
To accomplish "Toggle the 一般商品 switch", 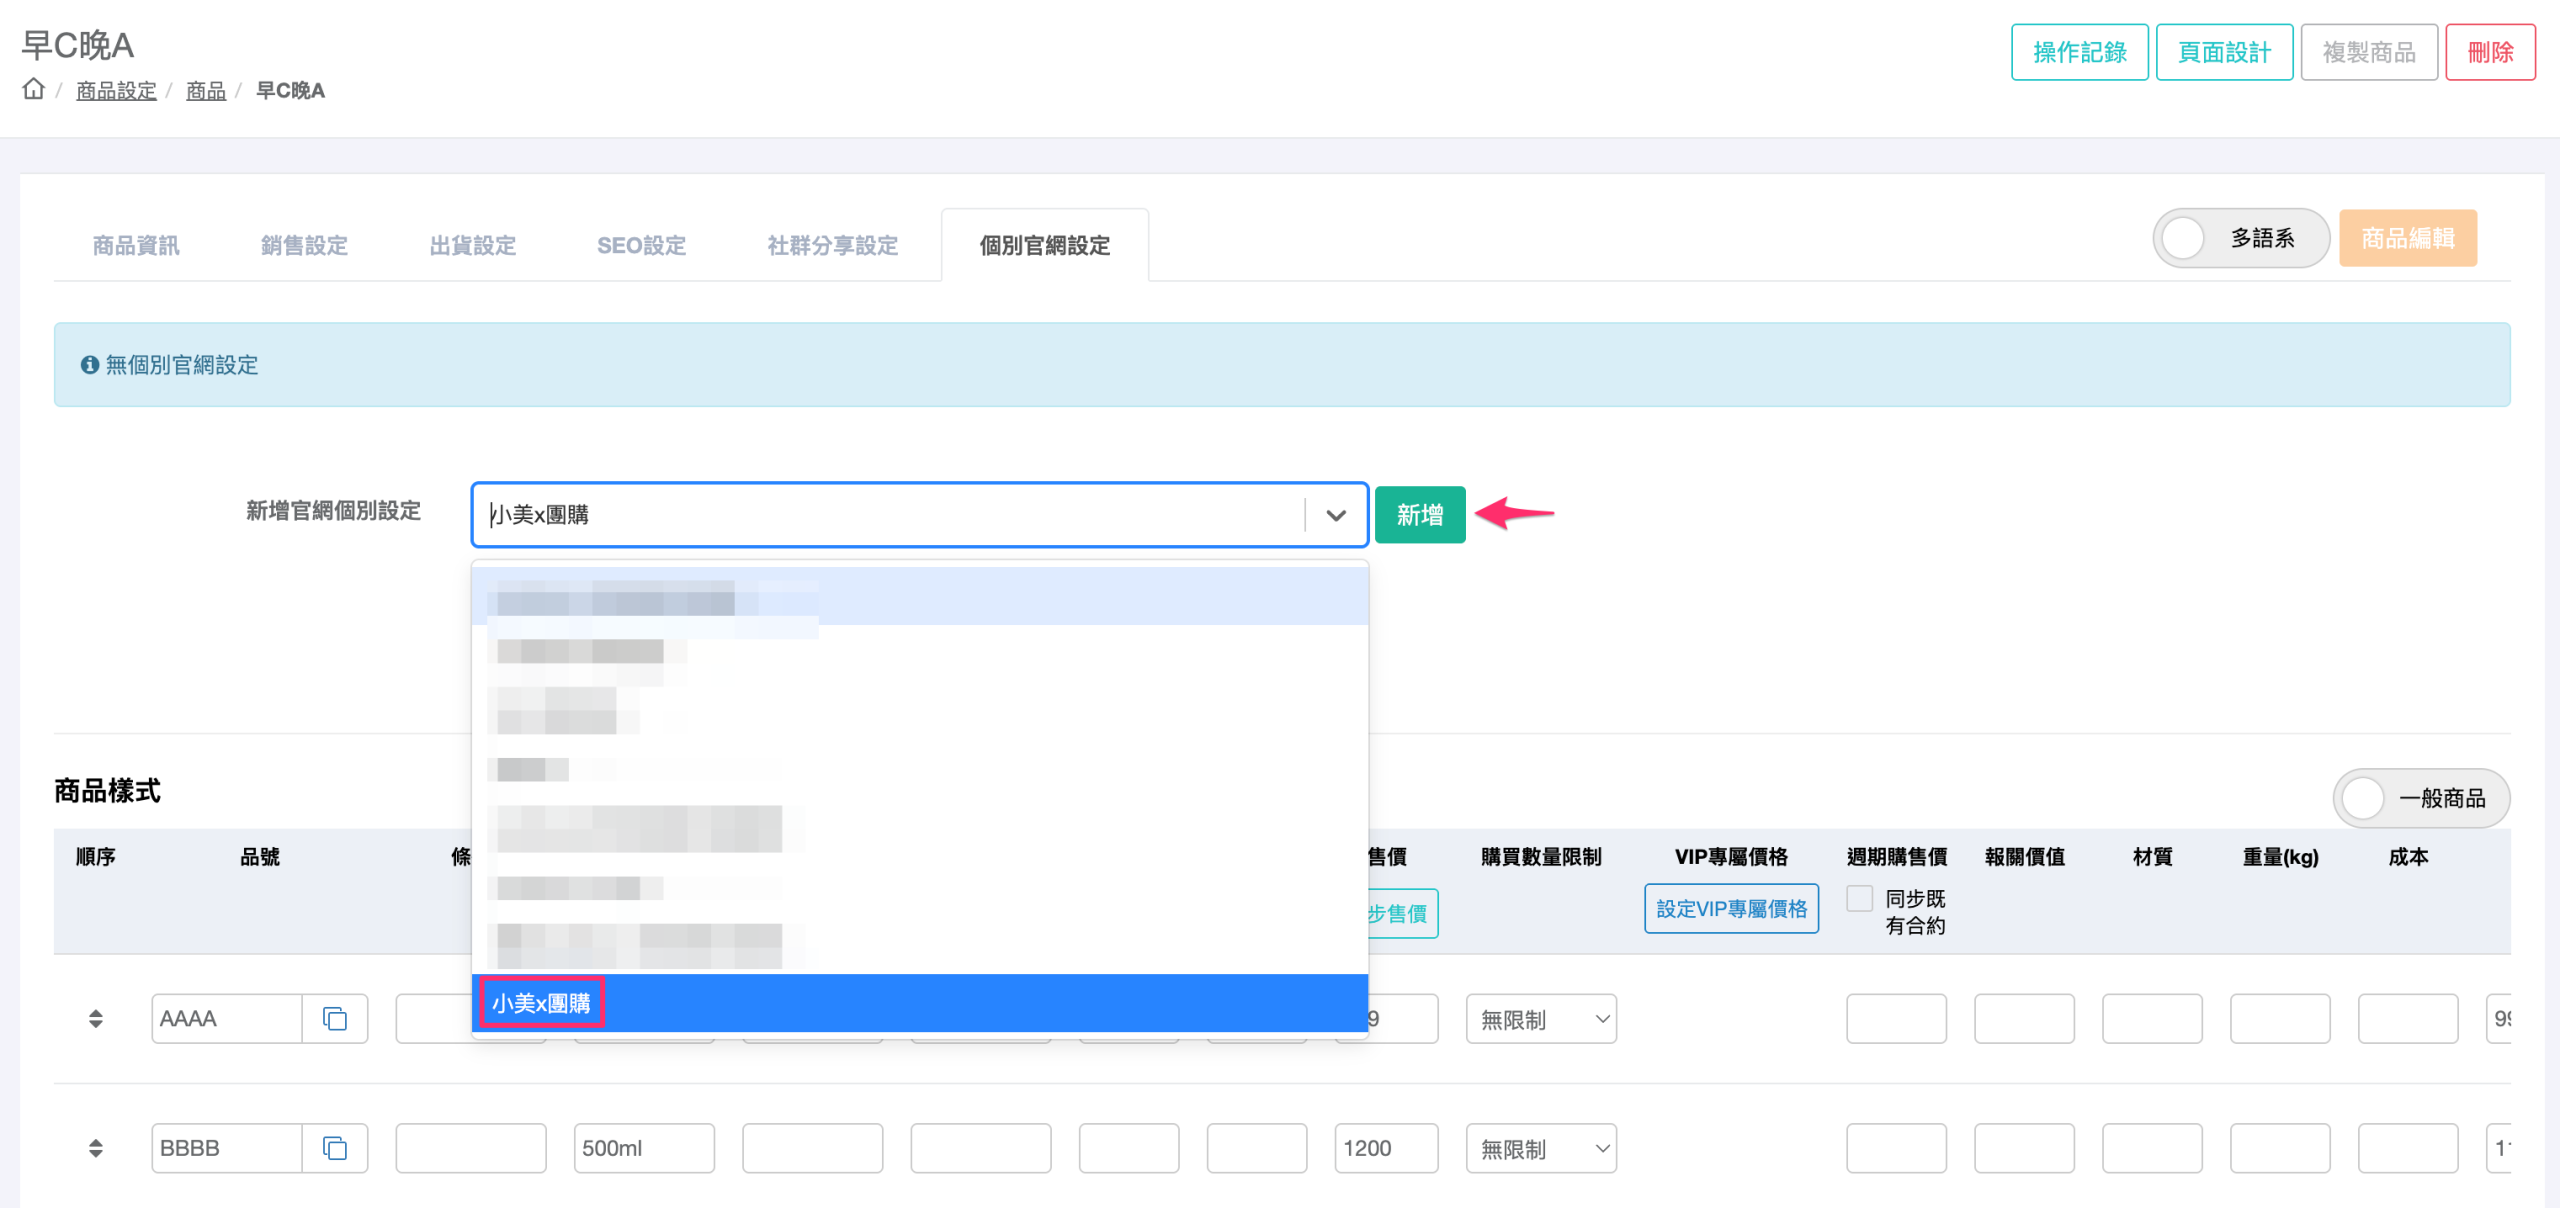I will click(2364, 798).
